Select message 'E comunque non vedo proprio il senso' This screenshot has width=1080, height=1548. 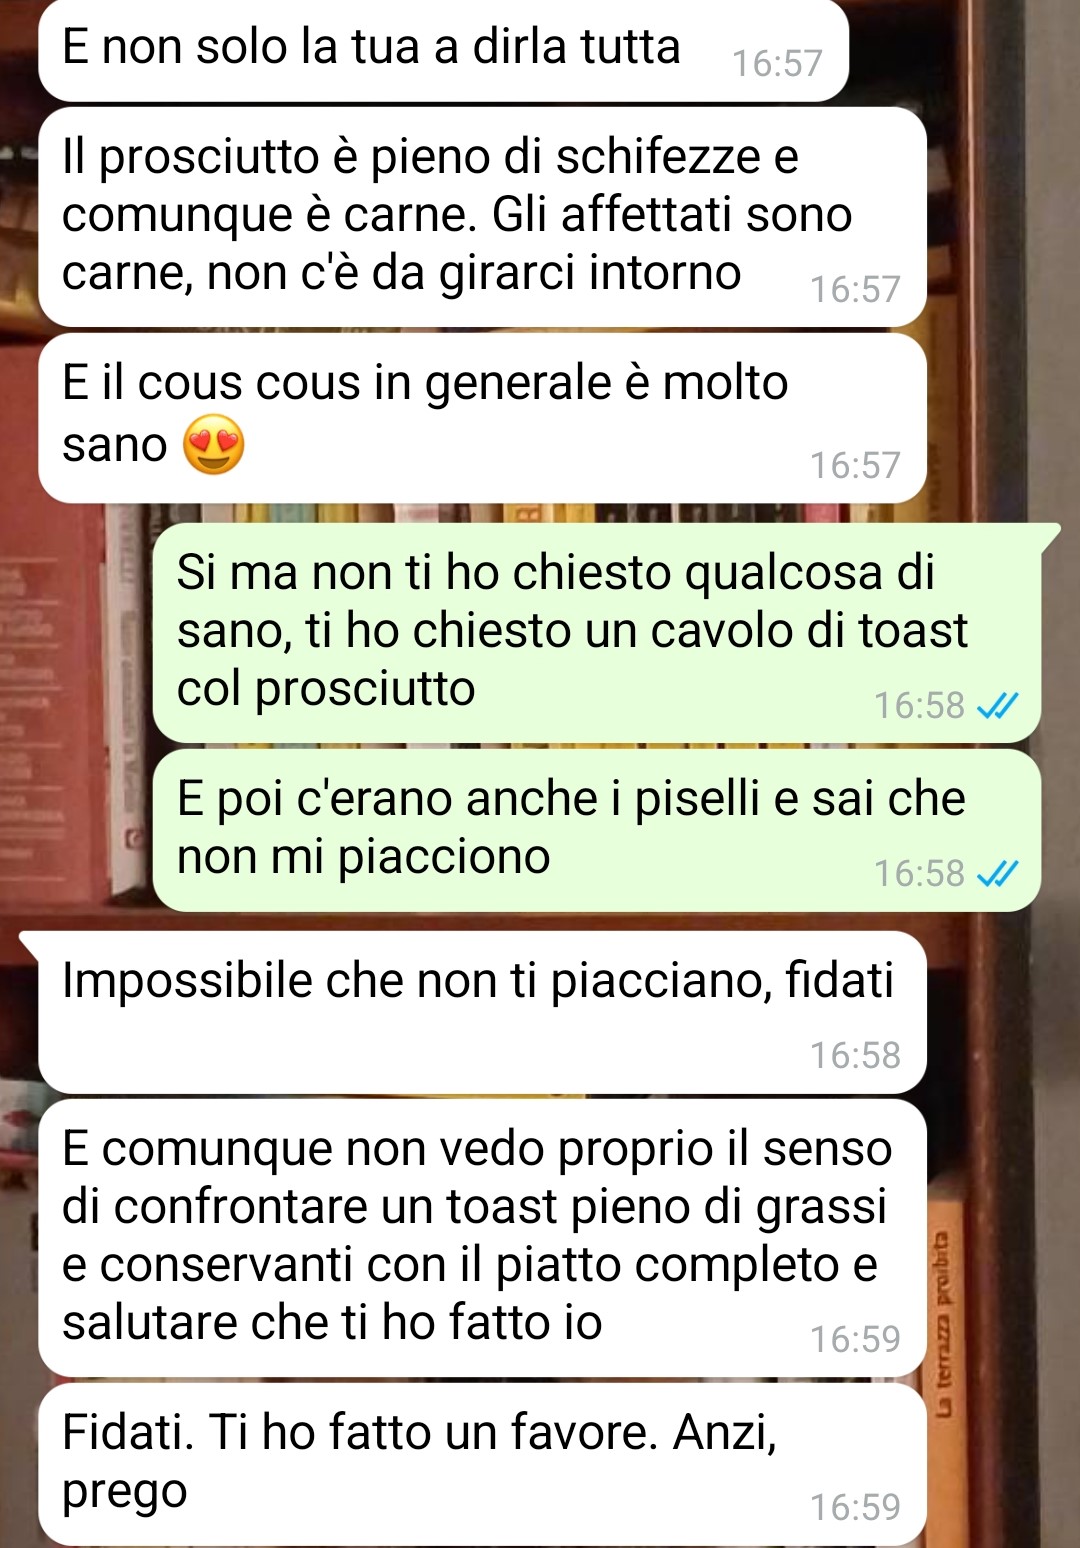[x=482, y=1238]
